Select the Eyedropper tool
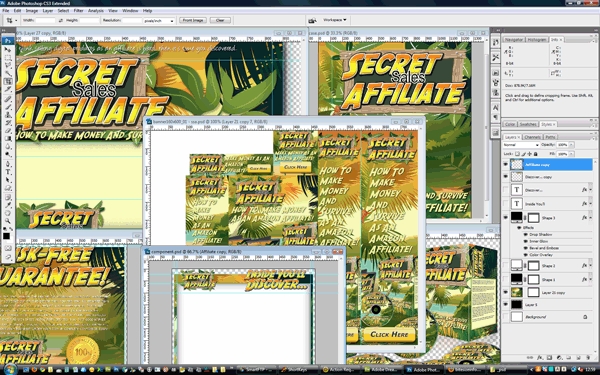 [8, 205]
